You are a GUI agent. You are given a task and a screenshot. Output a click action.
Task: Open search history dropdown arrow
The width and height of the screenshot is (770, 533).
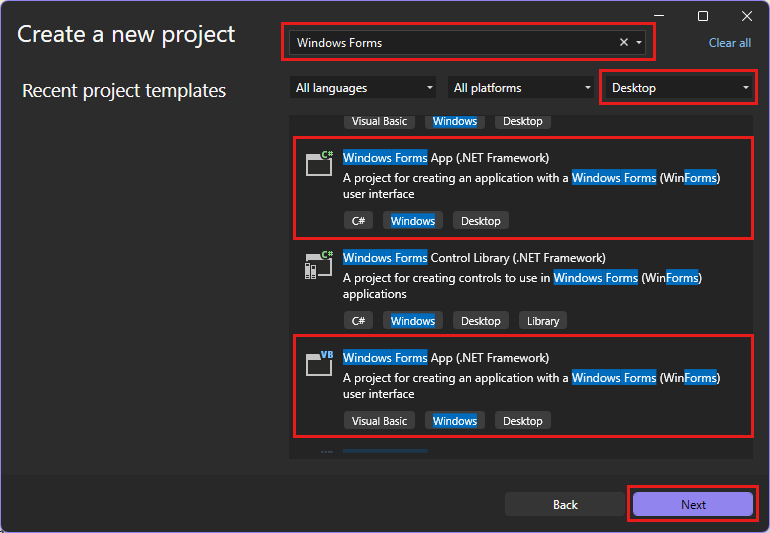pyautogui.click(x=639, y=43)
